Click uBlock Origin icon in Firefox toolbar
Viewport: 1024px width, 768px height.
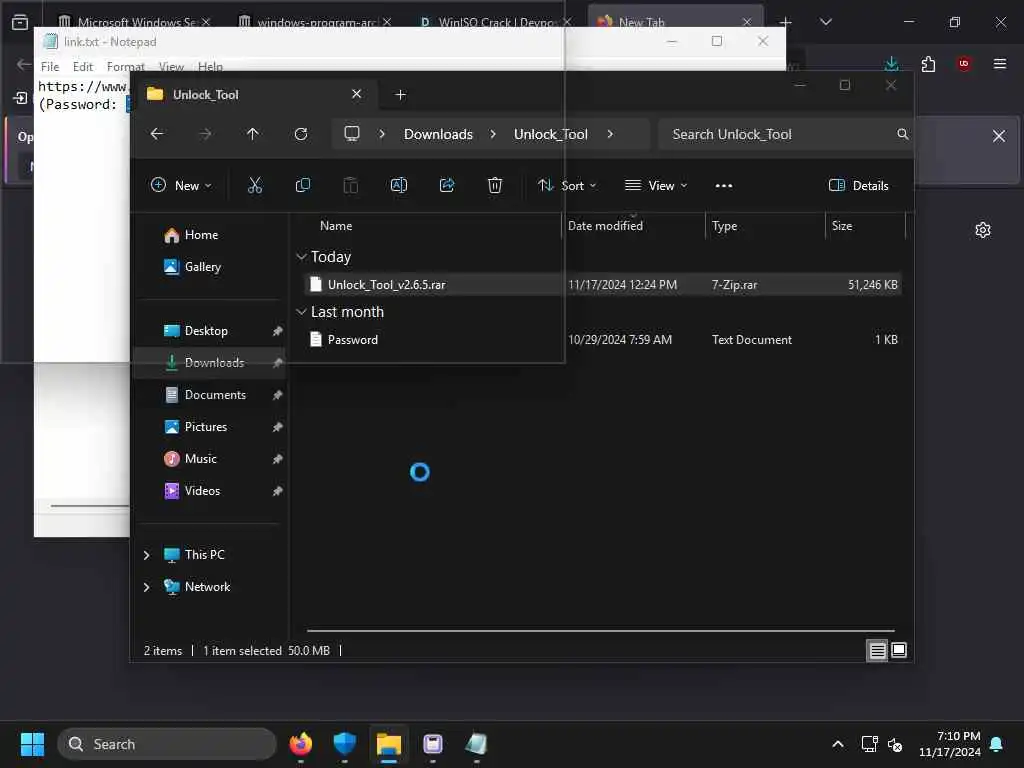tap(963, 63)
